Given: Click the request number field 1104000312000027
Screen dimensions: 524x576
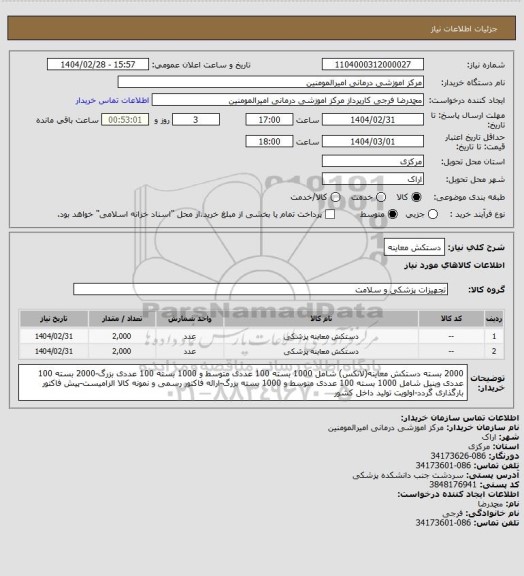Looking at the screenshot, I should click(x=373, y=64).
